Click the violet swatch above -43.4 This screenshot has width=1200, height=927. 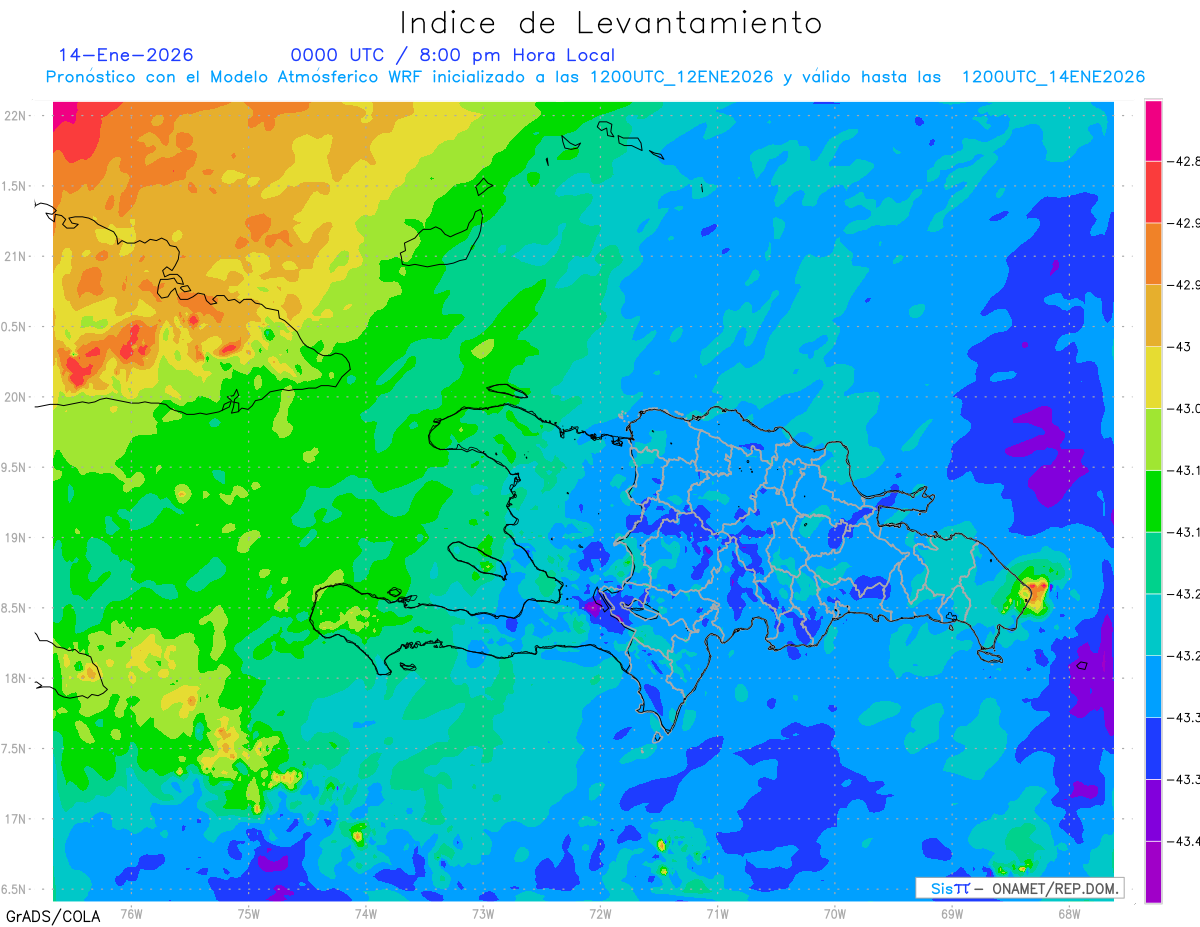[1153, 810]
